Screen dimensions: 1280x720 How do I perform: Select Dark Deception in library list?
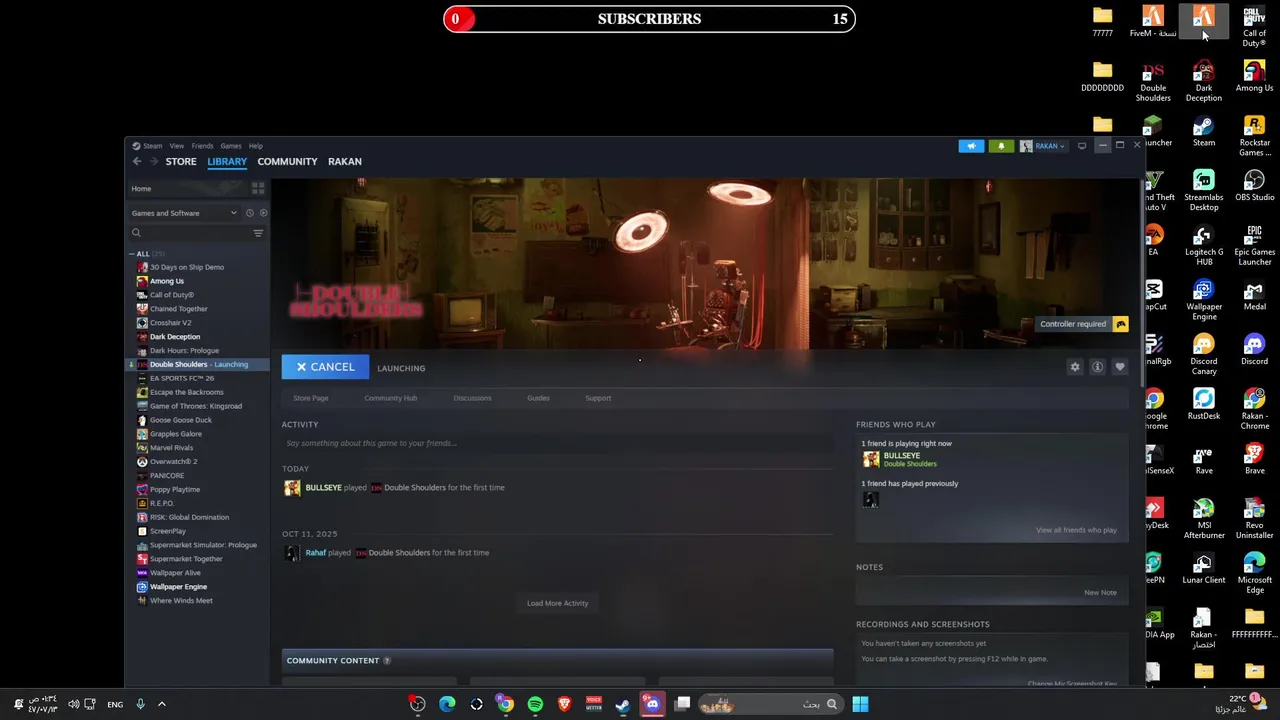click(175, 337)
